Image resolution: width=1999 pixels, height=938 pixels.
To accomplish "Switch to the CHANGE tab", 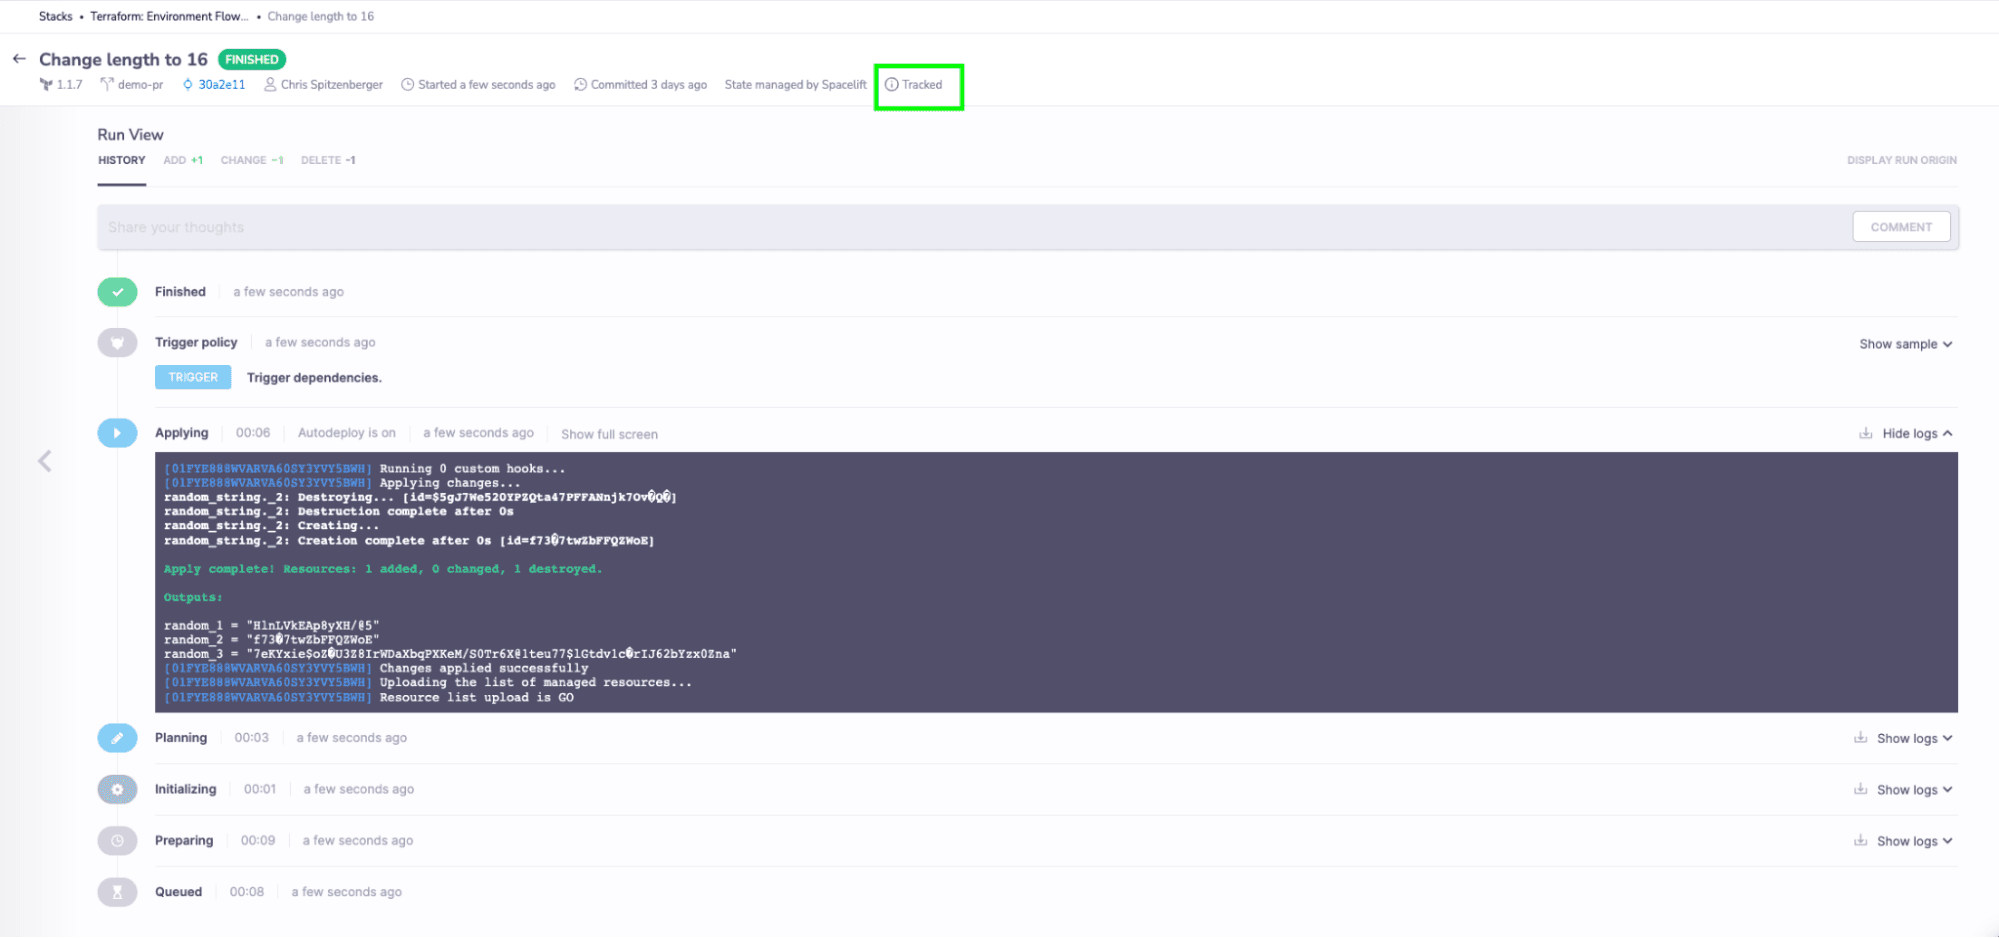I will [x=252, y=161].
